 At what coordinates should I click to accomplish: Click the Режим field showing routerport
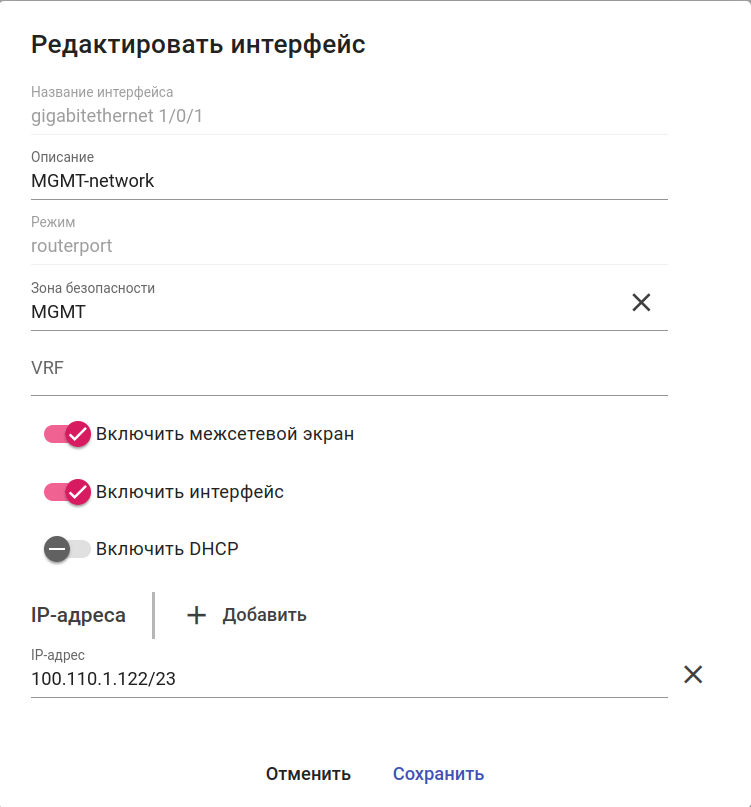tap(349, 245)
